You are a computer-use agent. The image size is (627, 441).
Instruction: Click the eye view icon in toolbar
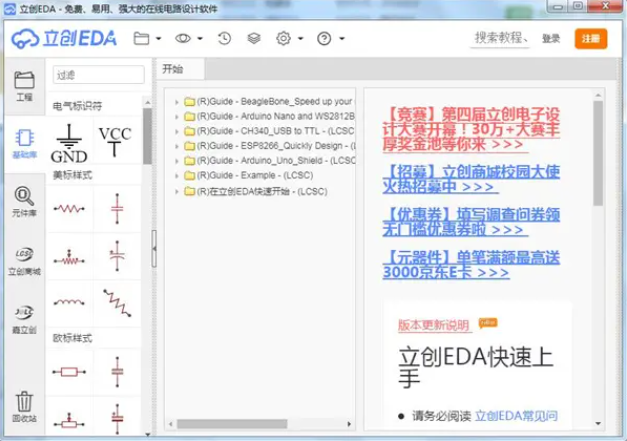pos(183,38)
